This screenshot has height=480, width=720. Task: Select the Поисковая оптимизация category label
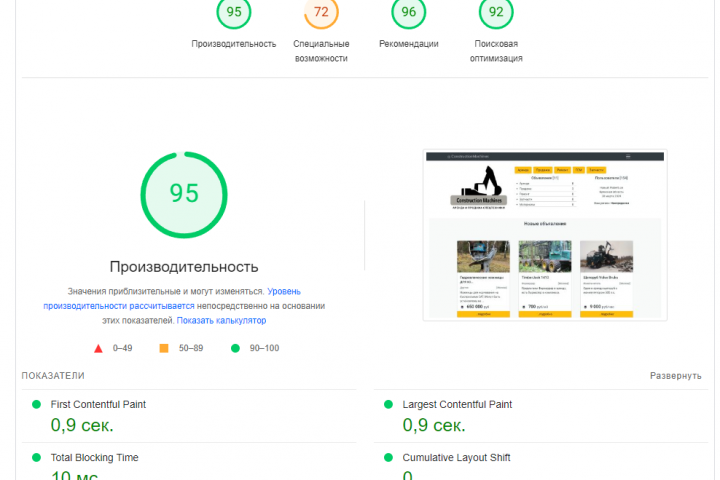pyautogui.click(x=496, y=51)
